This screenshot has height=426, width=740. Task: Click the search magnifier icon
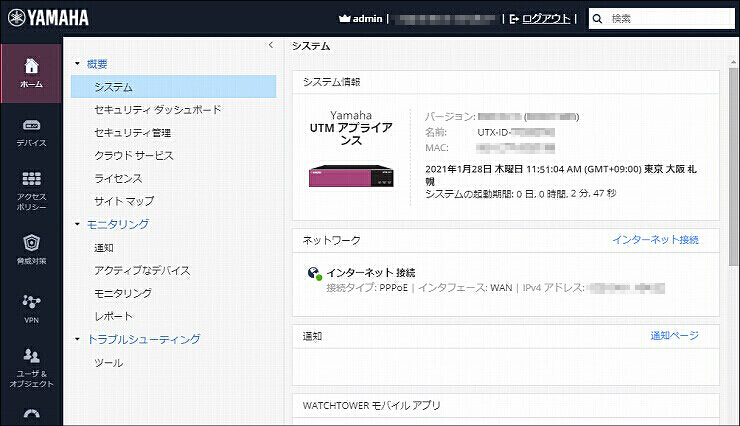[597, 19]
